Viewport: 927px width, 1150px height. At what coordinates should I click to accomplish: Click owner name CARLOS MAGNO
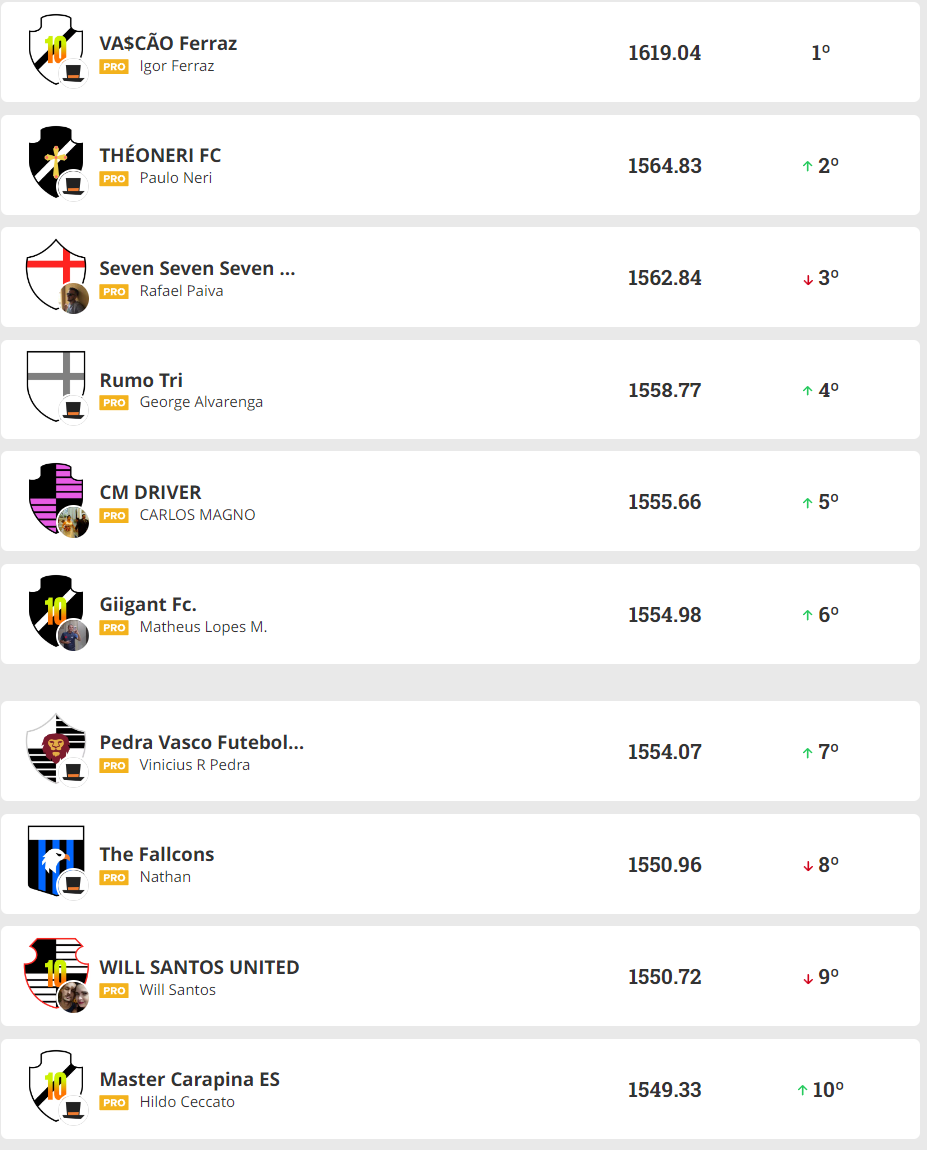tap(197, 515)
